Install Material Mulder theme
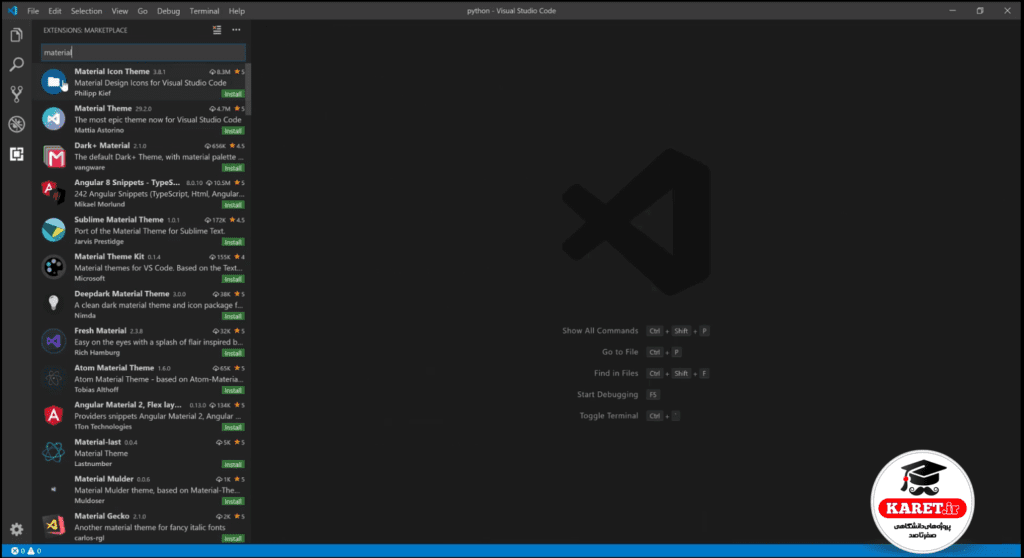Image resolution: width=1024 pixels, height=558 pixels. tap(233, 501)
